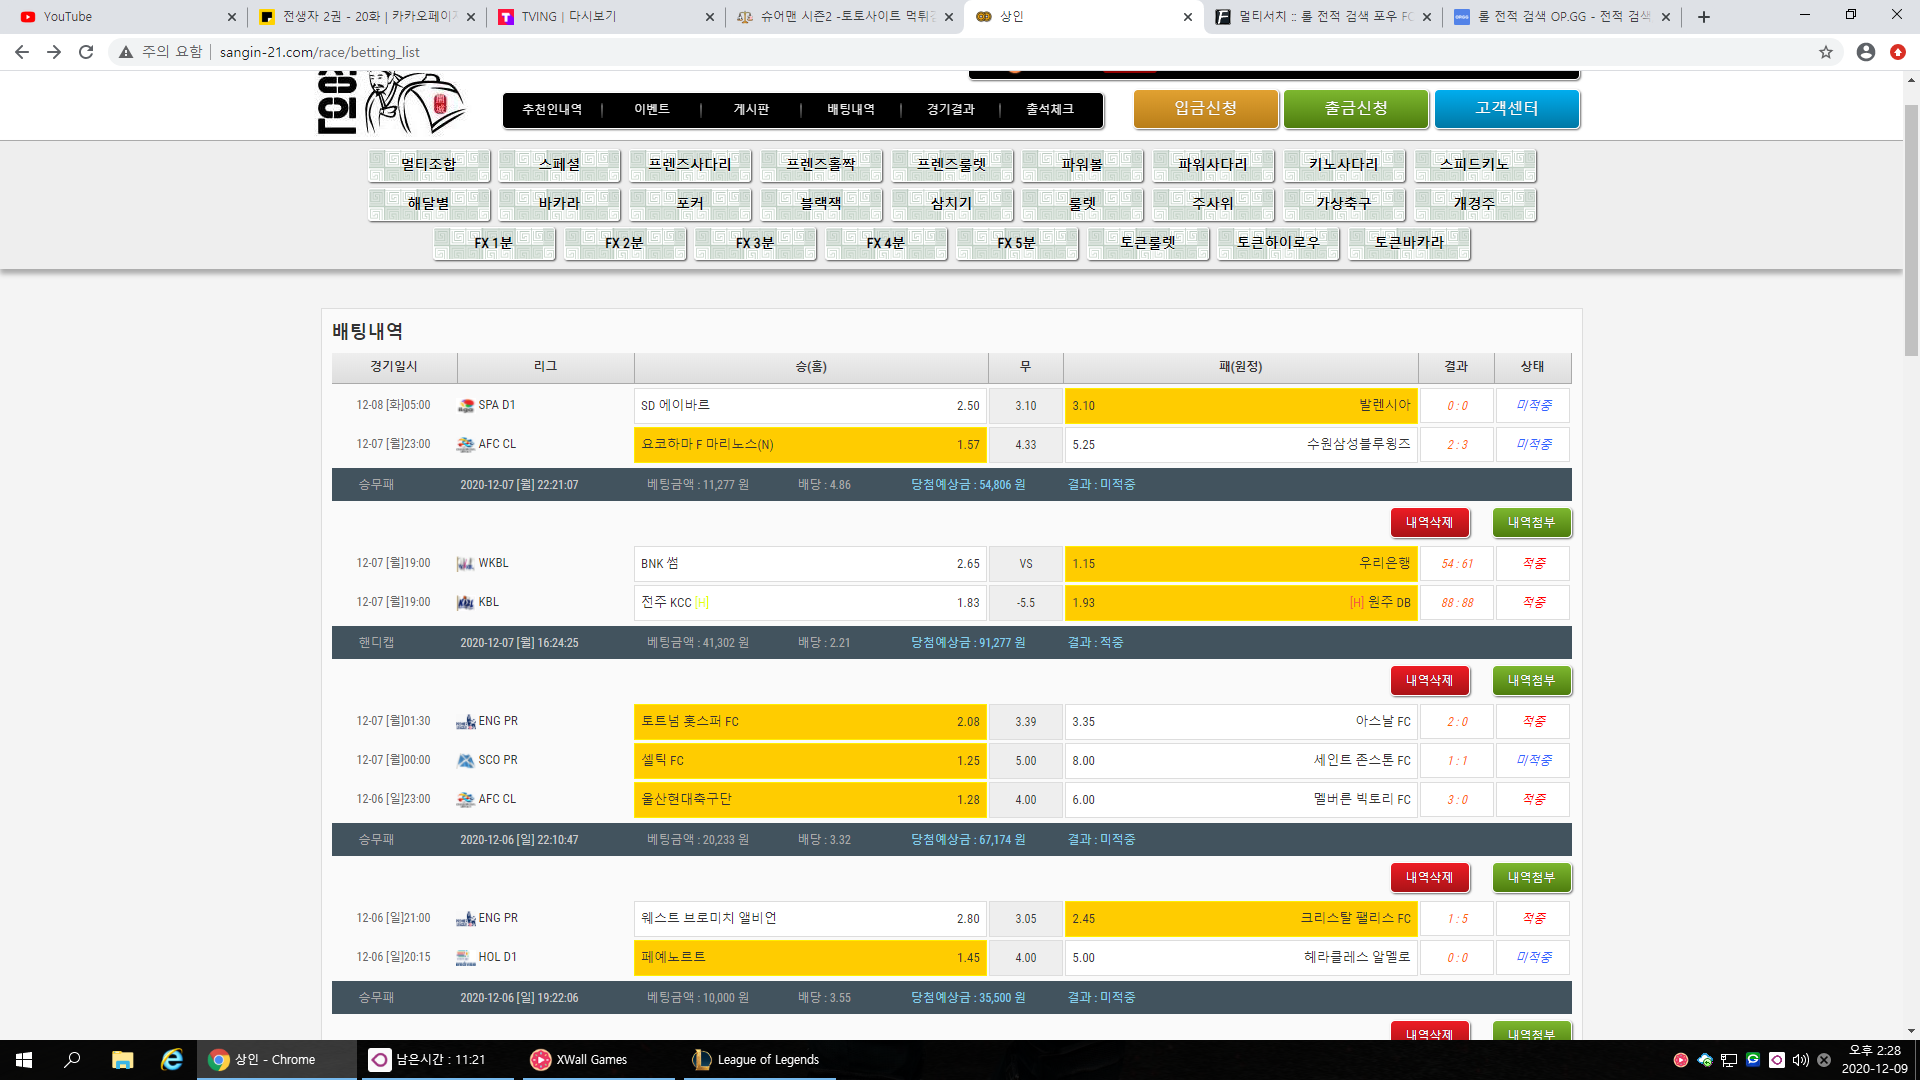Click the volume icon in the system tray
Screen dimensions: 1920x1080
pos(1800,1060)
